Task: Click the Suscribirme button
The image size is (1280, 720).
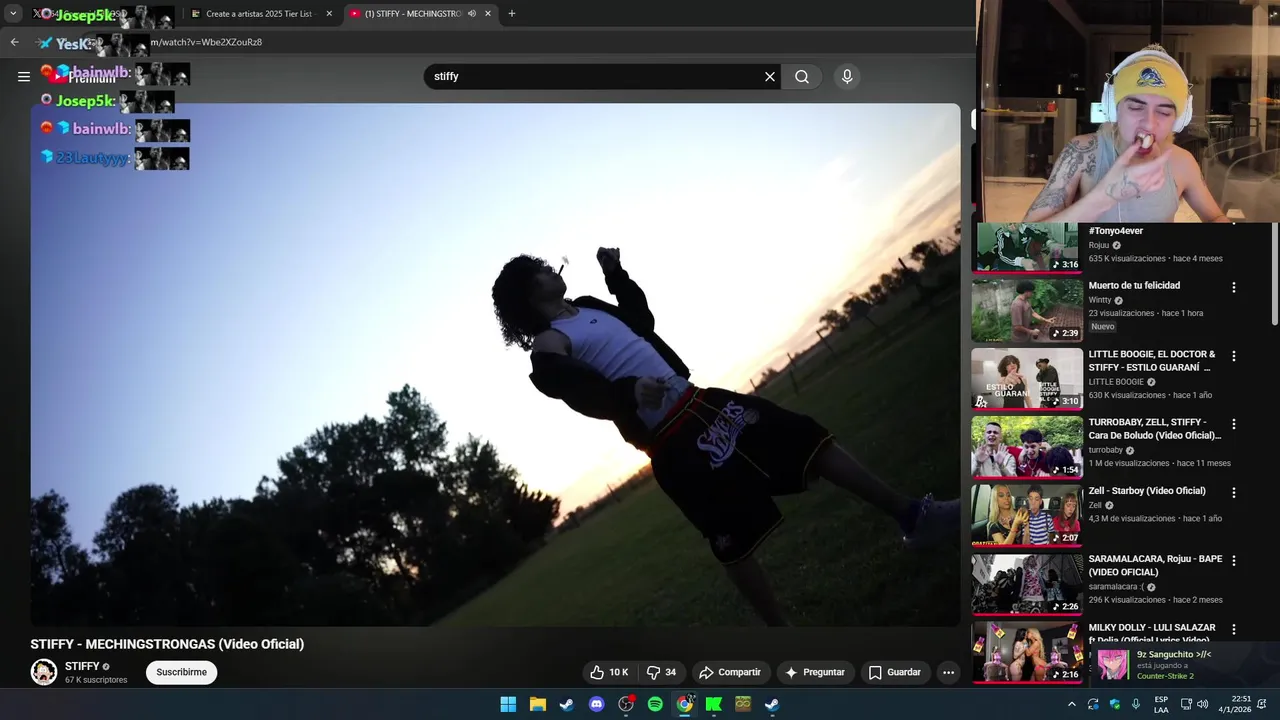Action: (x=181, y=672)
